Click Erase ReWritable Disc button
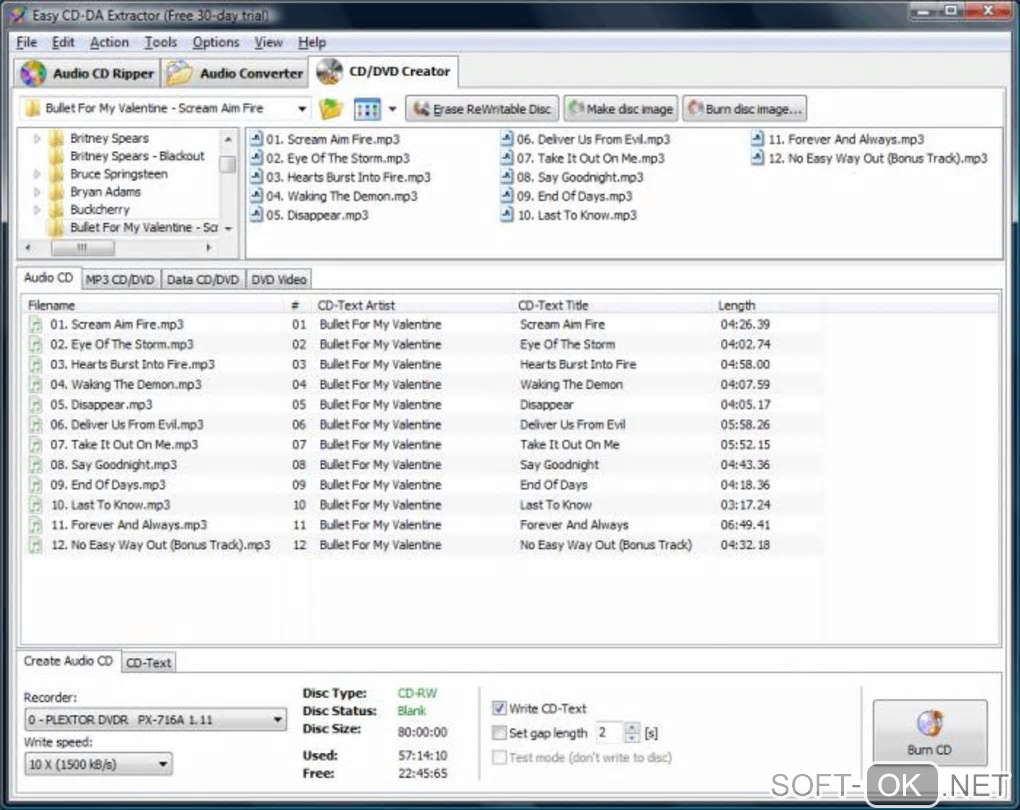Screen dimensions: 1020x810 tap(482, 109)
